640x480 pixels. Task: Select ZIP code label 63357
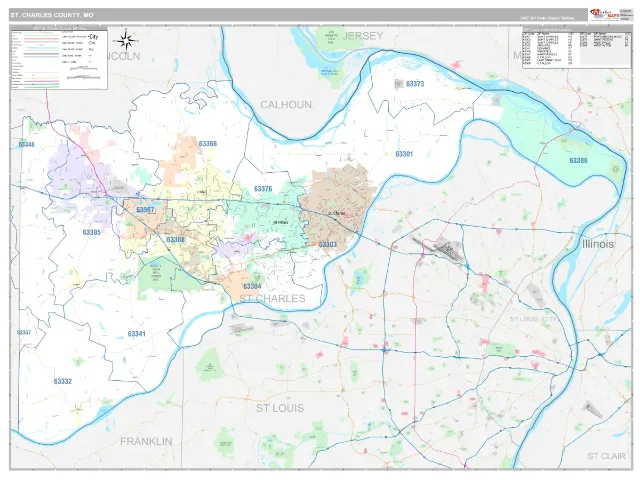(24, 332)
